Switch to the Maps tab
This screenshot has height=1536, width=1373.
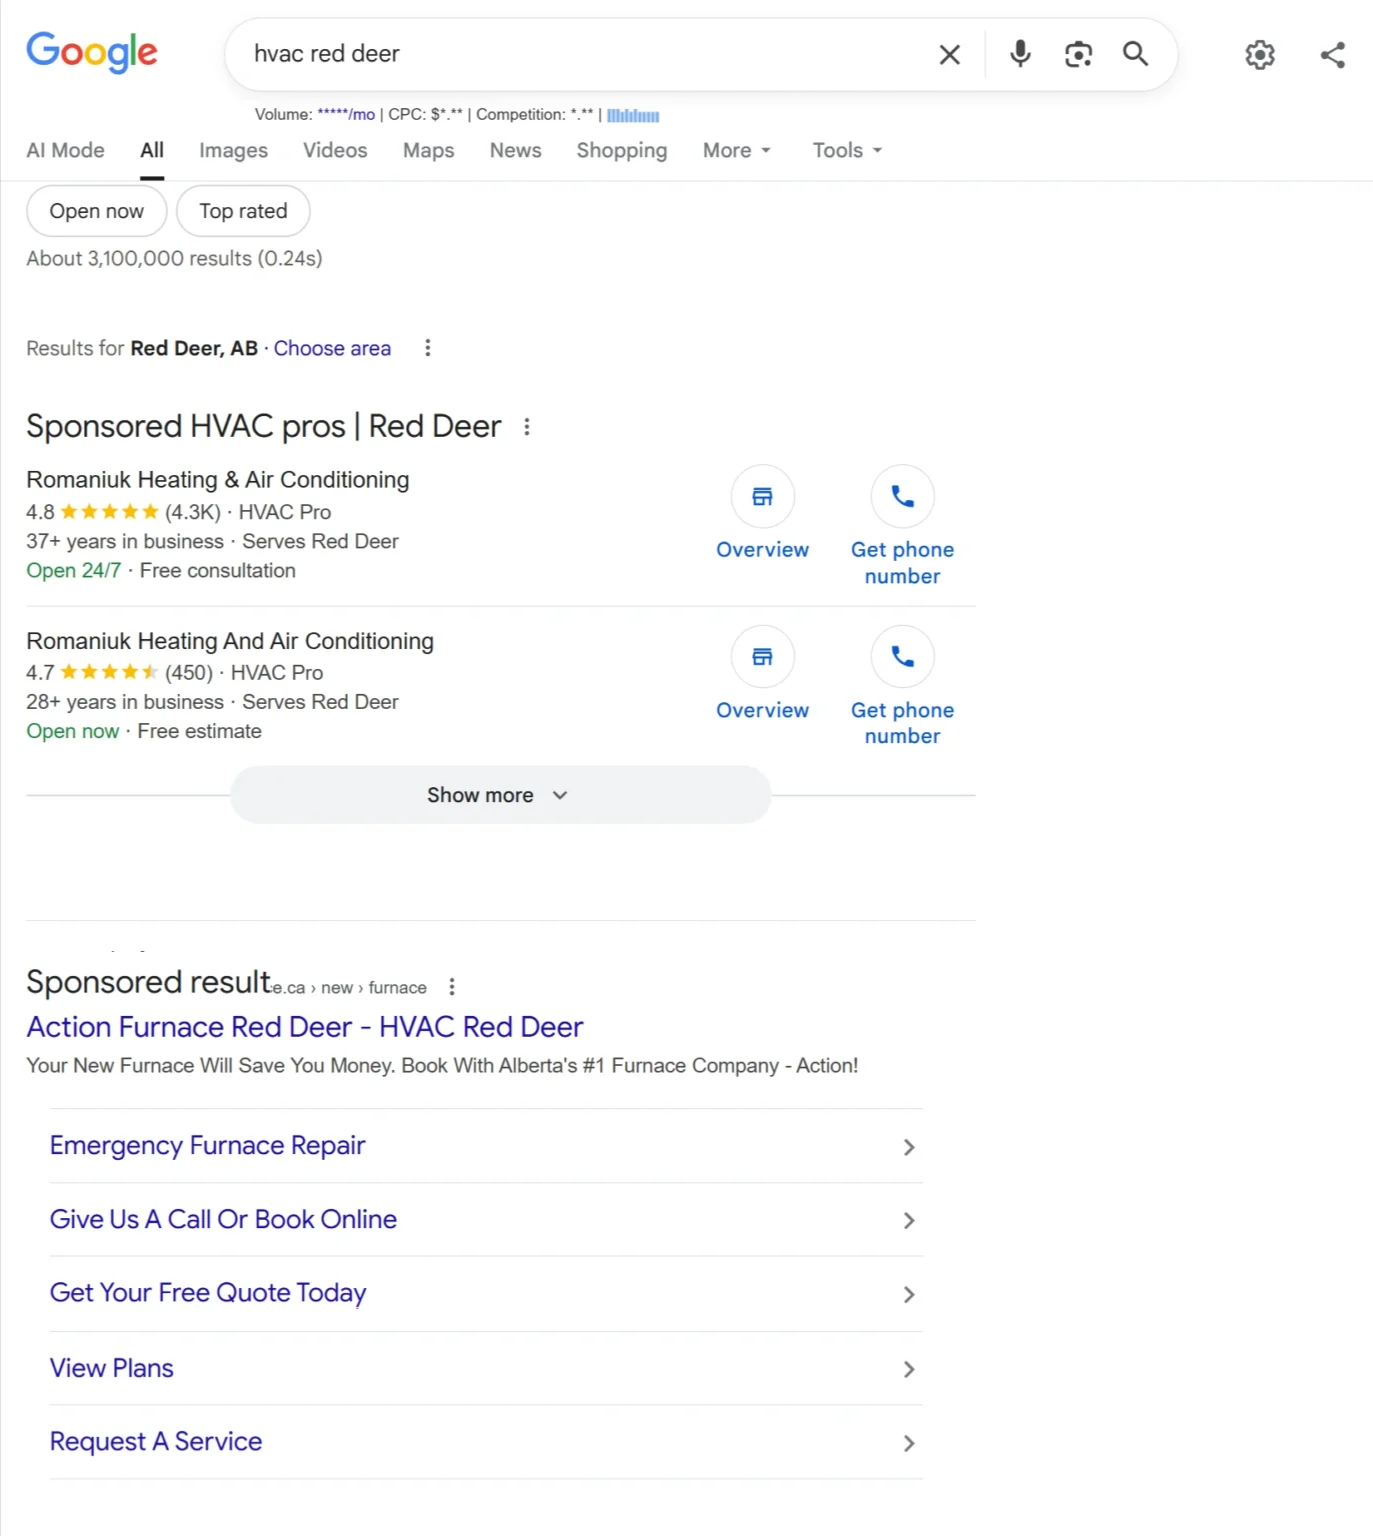pyautogui.click(x=428, y=150)
